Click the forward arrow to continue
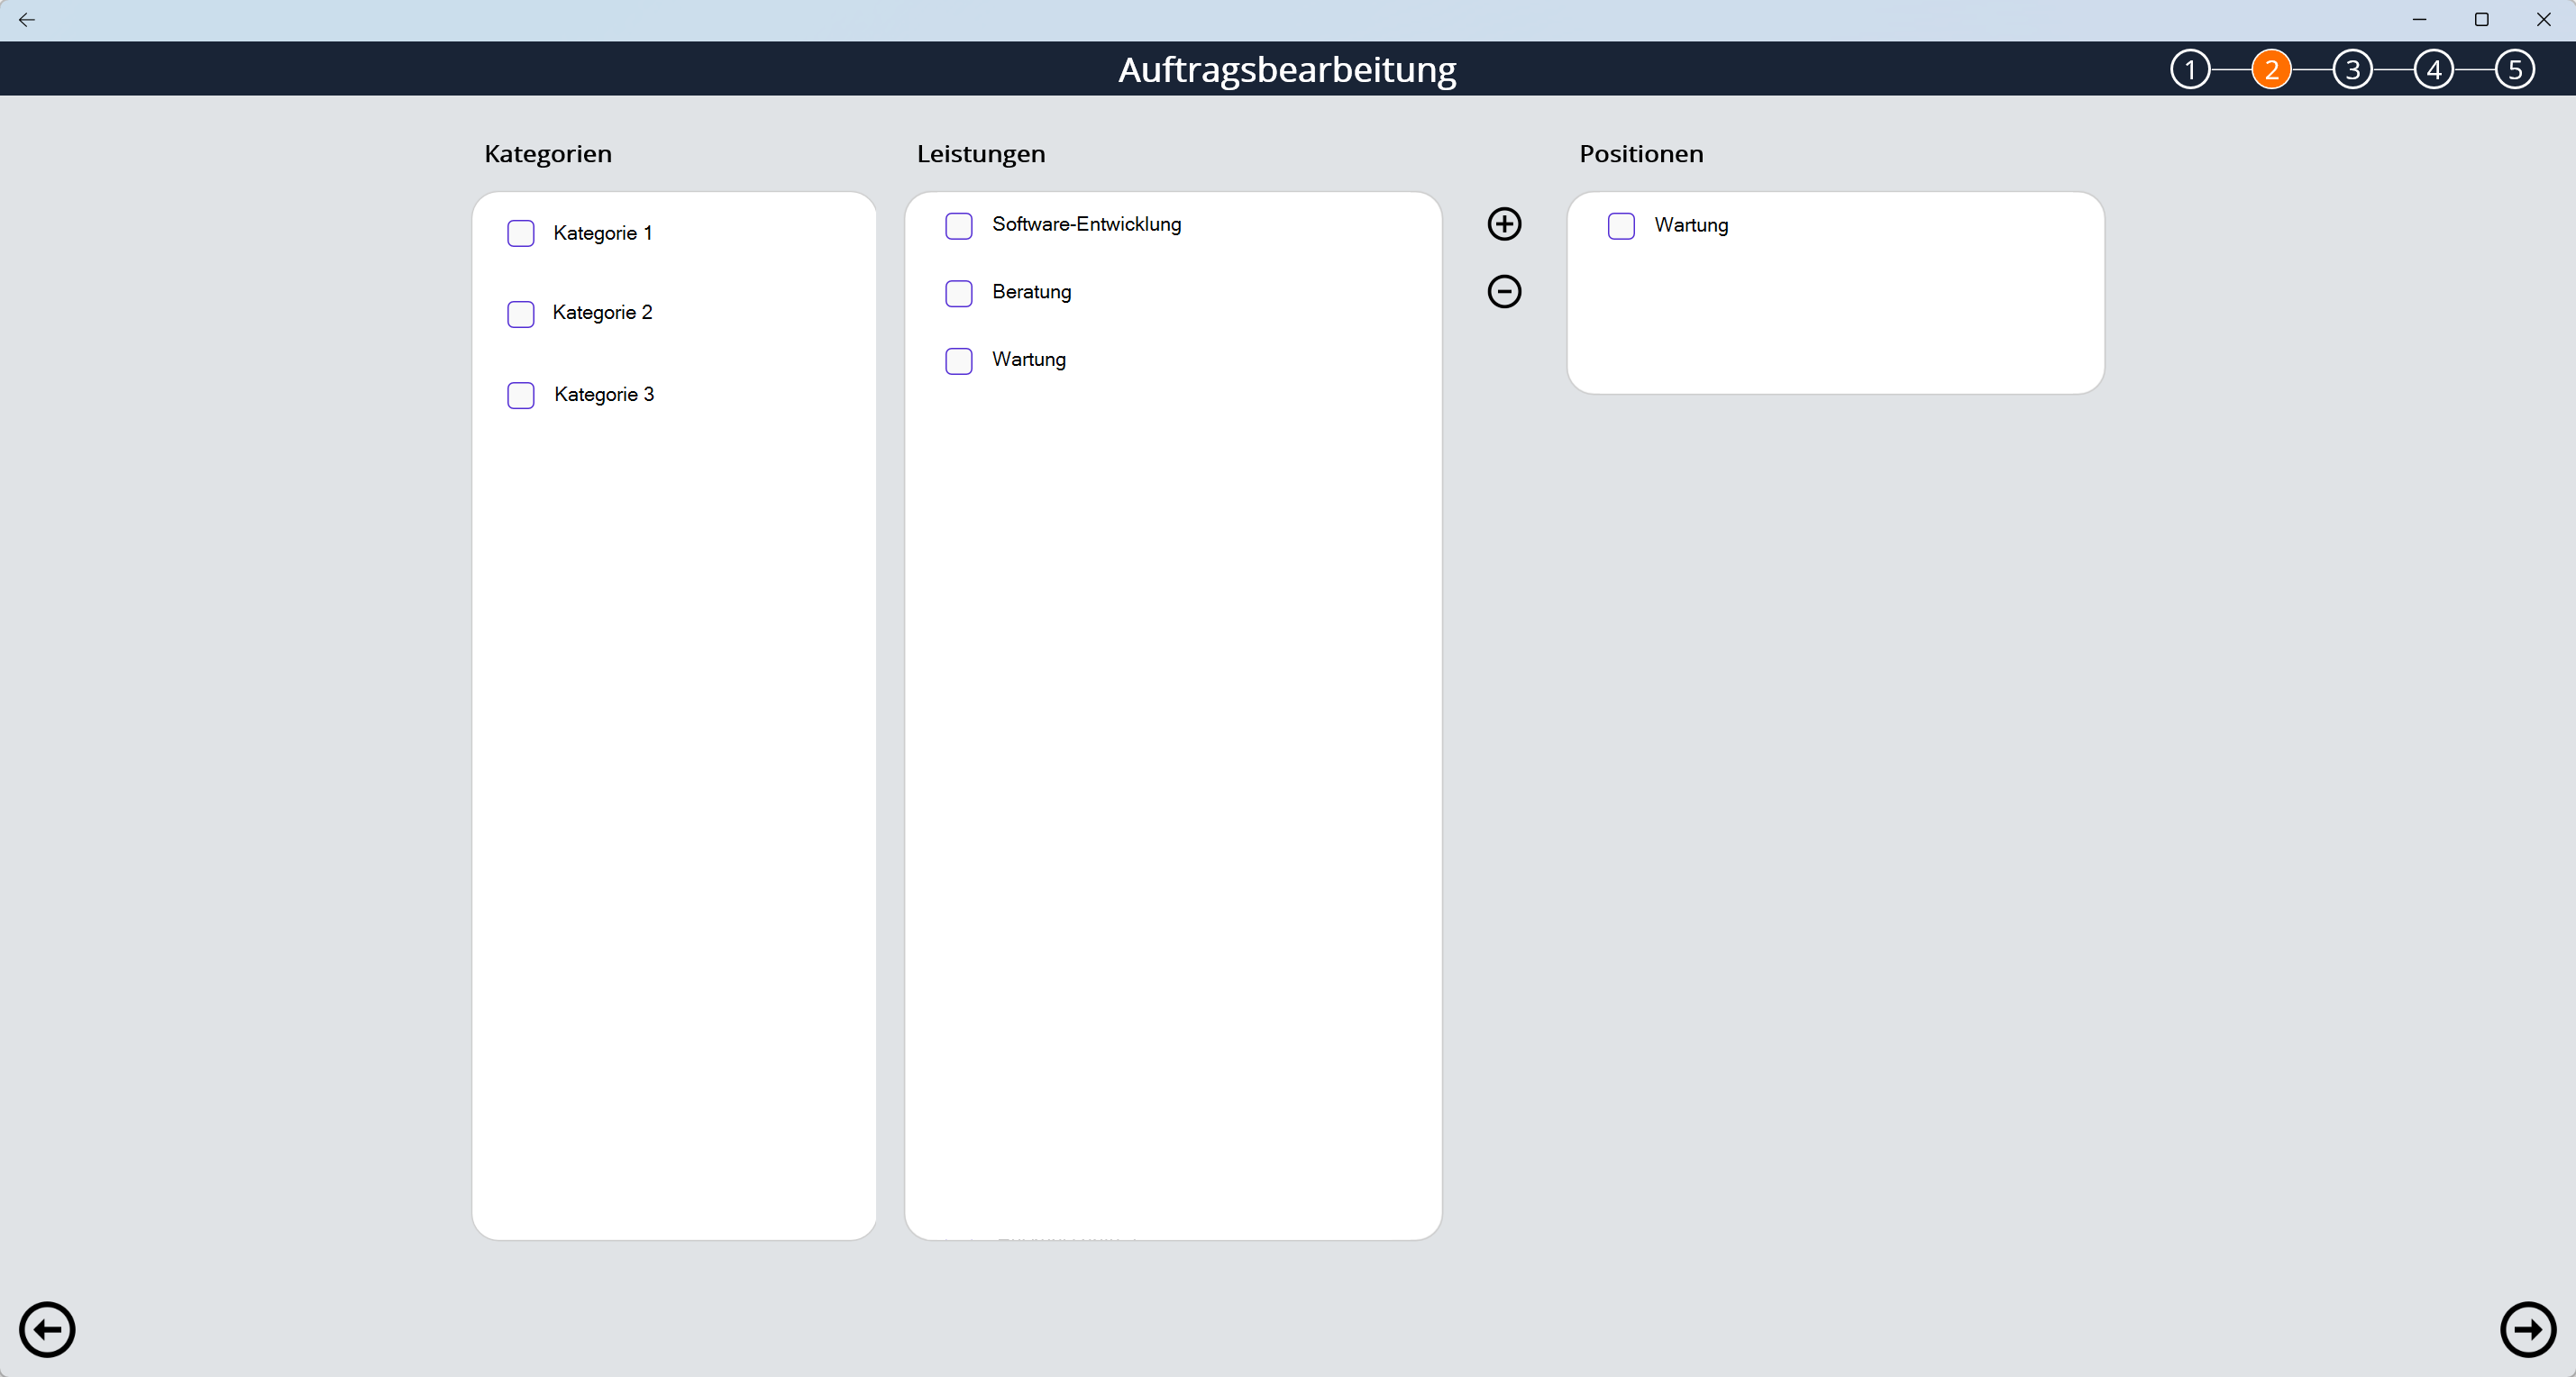The image size is (2576, 1377). click(x=2528, y=1329)
